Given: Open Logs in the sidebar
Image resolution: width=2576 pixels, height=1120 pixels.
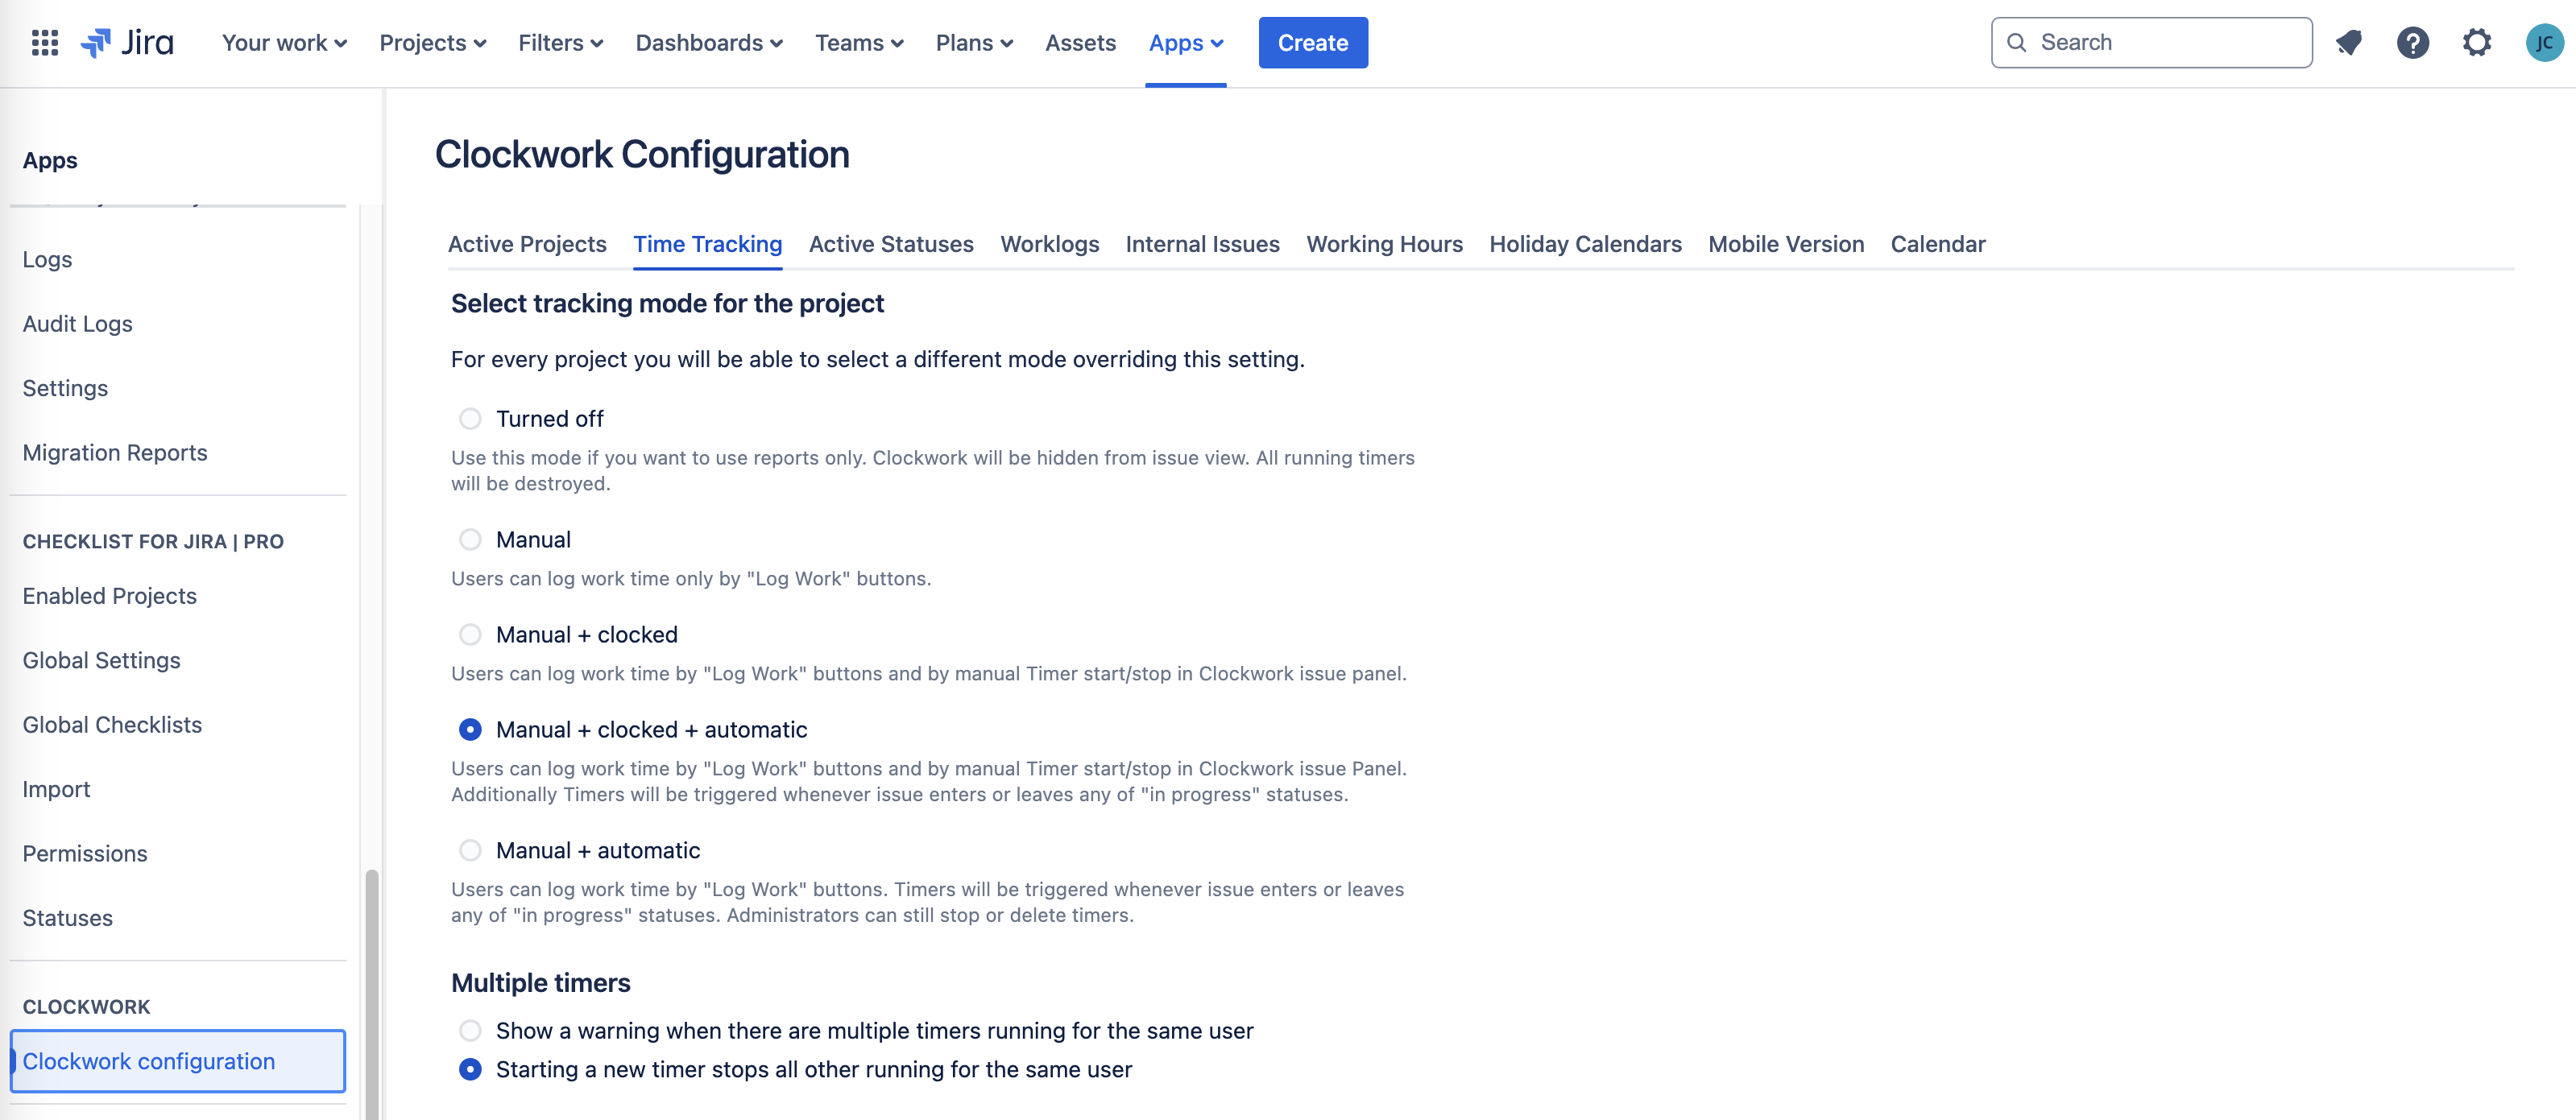Looking at the screenshot, I should click(48, 260).
